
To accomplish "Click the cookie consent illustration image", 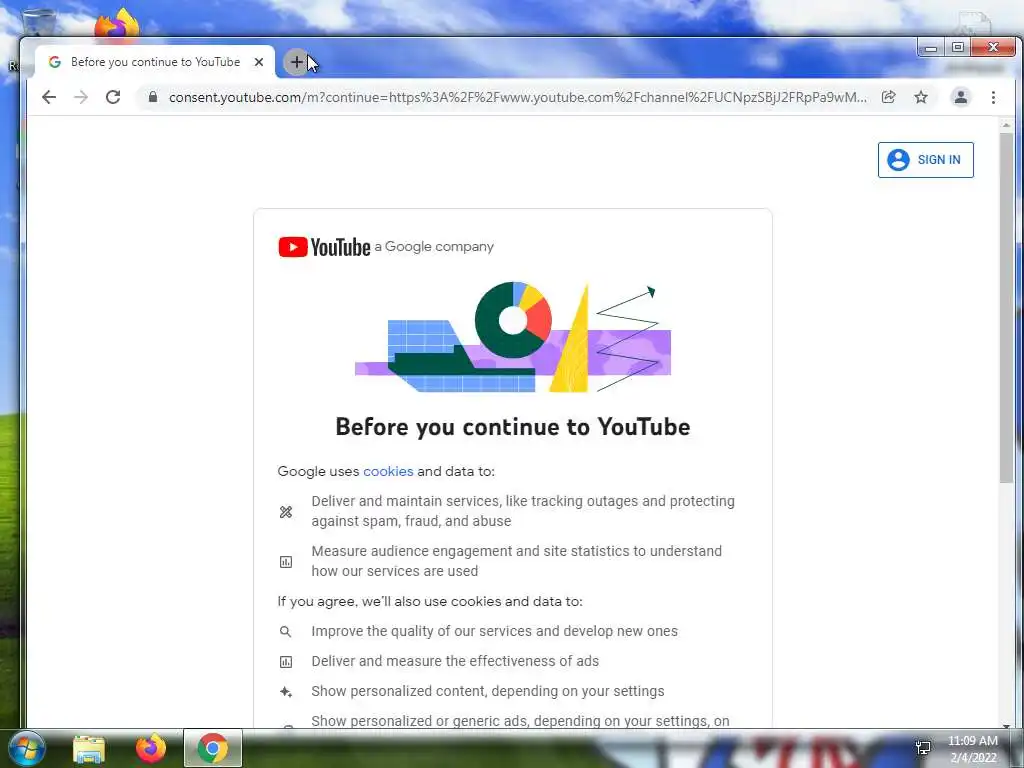I will (x=513, y=337).
